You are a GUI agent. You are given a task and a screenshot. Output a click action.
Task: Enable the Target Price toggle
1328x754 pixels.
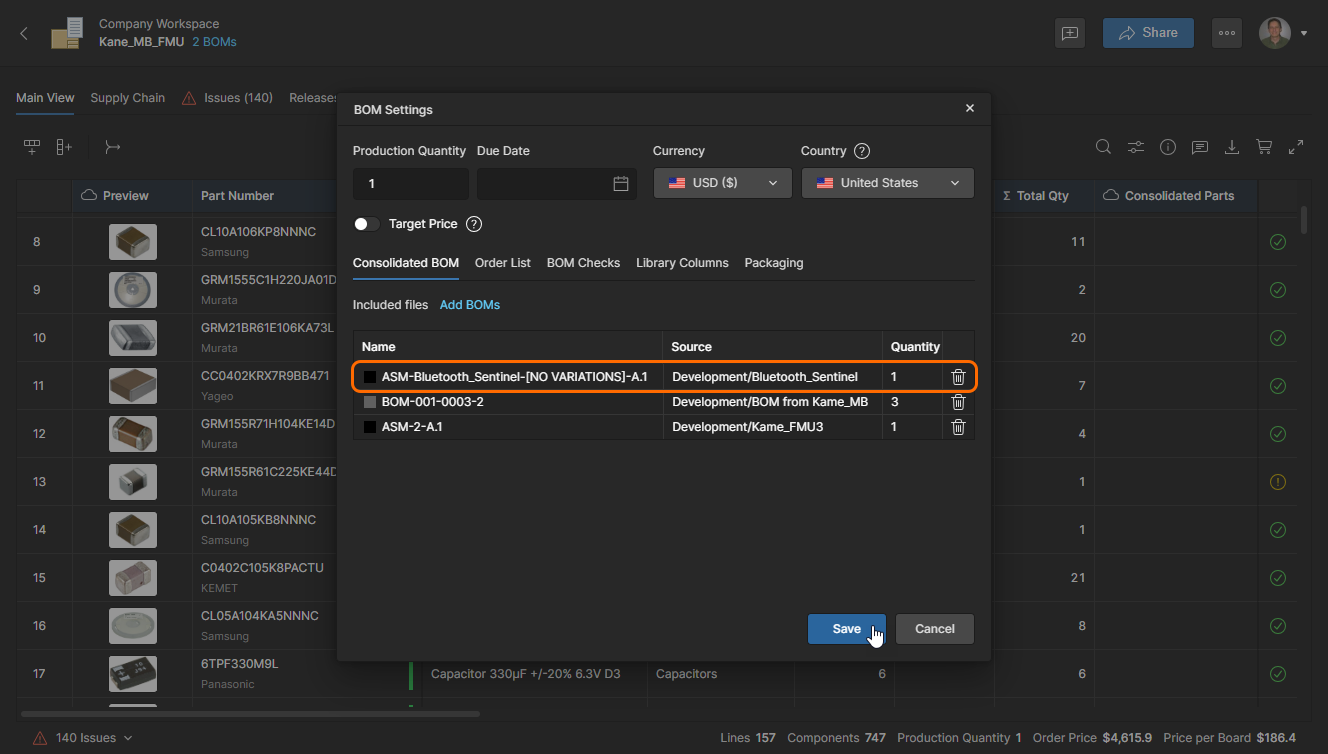(367, 224)
